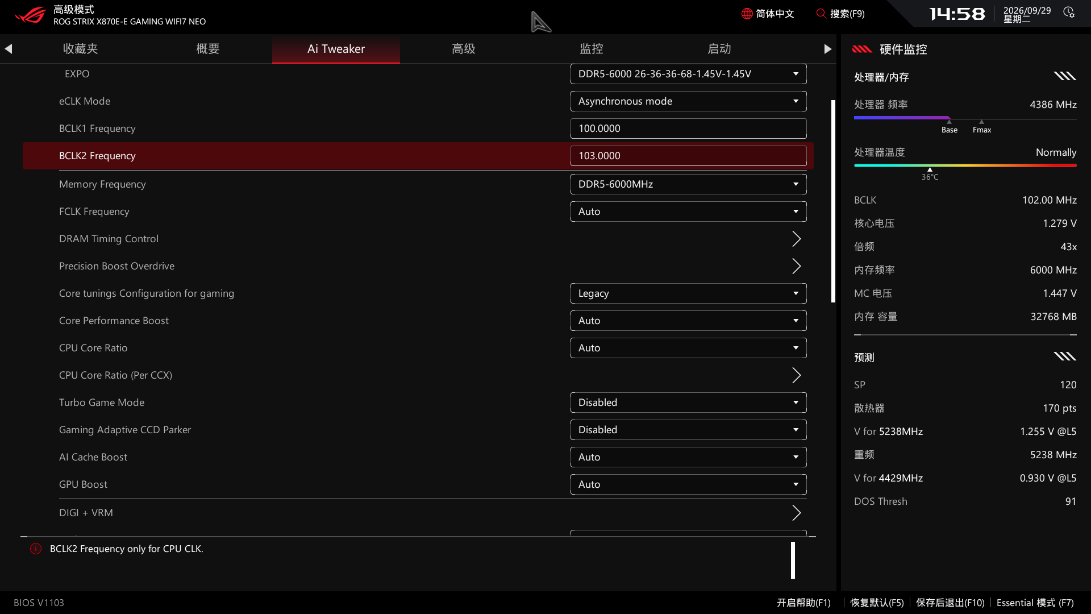Image resolution: width=1091 pixels, height=614 pixels.
Task: Click the info icon beside the BCLK2 description
Action: pos(35,549)
